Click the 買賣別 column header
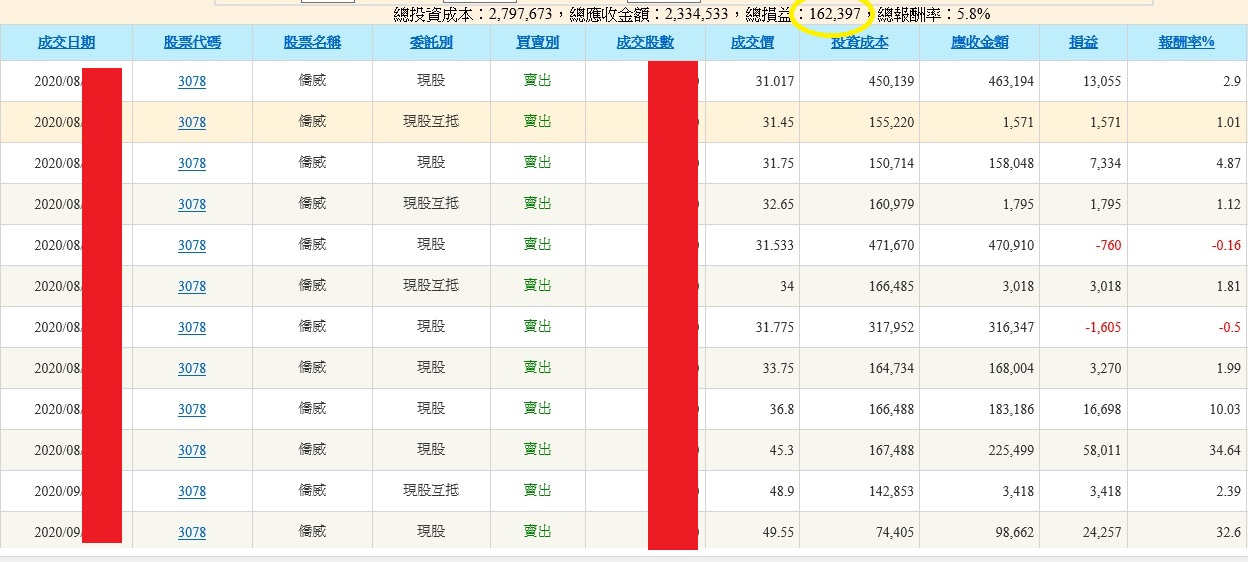Image resolution: width=1248 pixels, height=562 pixels. (538, 43)
